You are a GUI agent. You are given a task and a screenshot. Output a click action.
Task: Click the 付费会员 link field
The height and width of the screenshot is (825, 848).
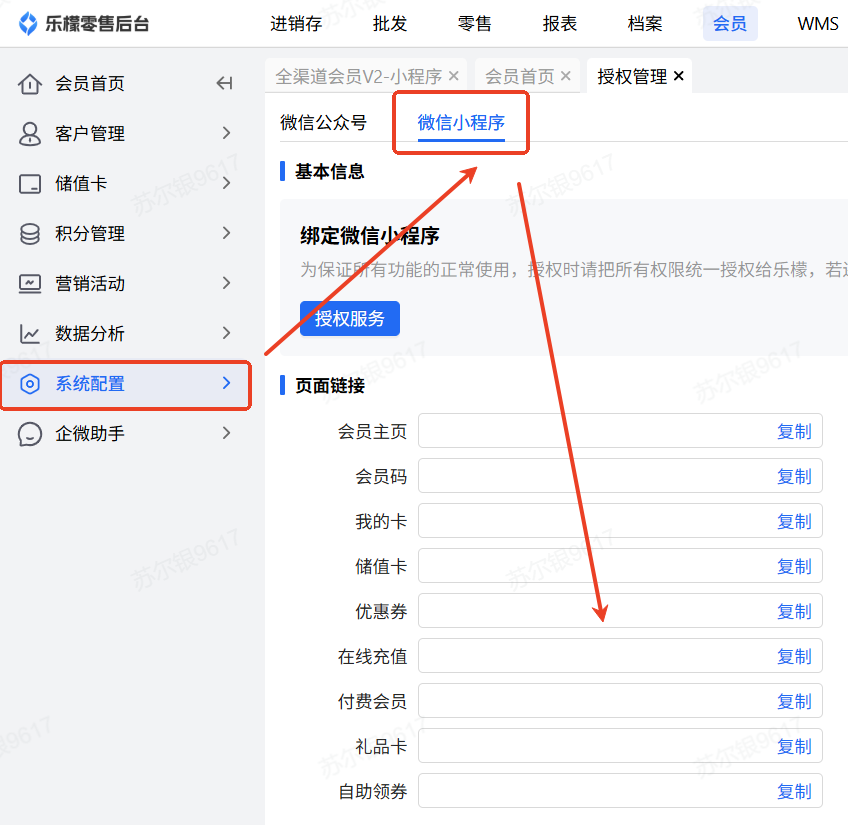(x=620, y=701)
